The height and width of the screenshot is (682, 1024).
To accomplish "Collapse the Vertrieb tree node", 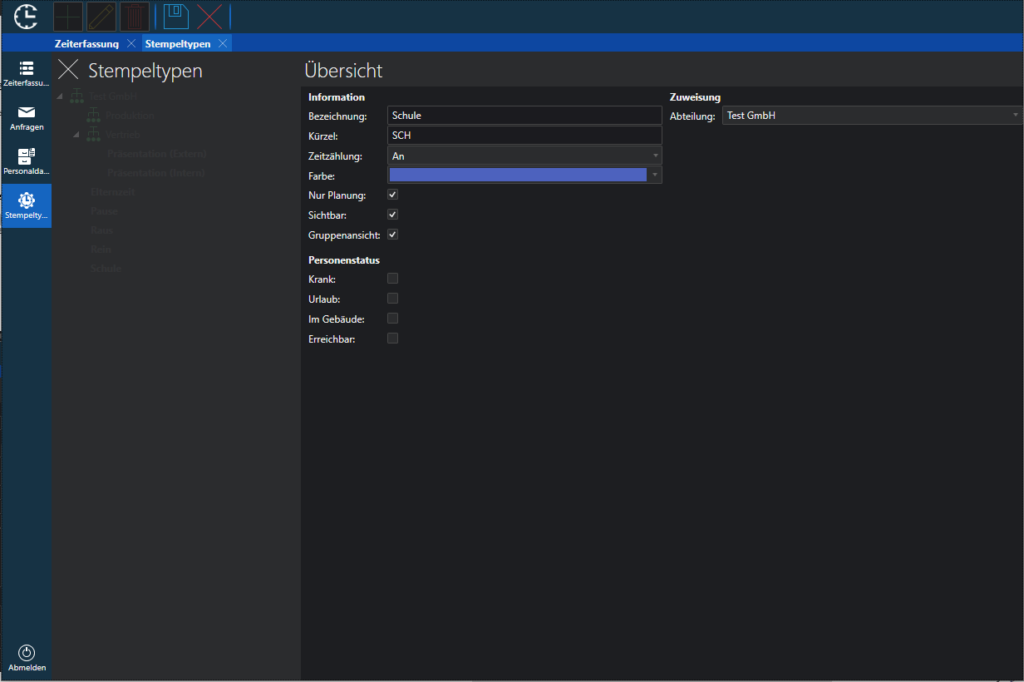I will (76, 135).
